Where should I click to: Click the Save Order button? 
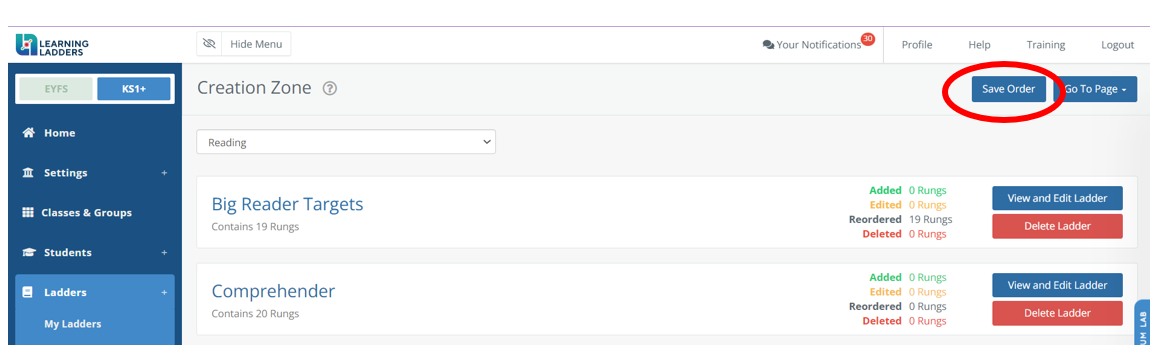1008,89
